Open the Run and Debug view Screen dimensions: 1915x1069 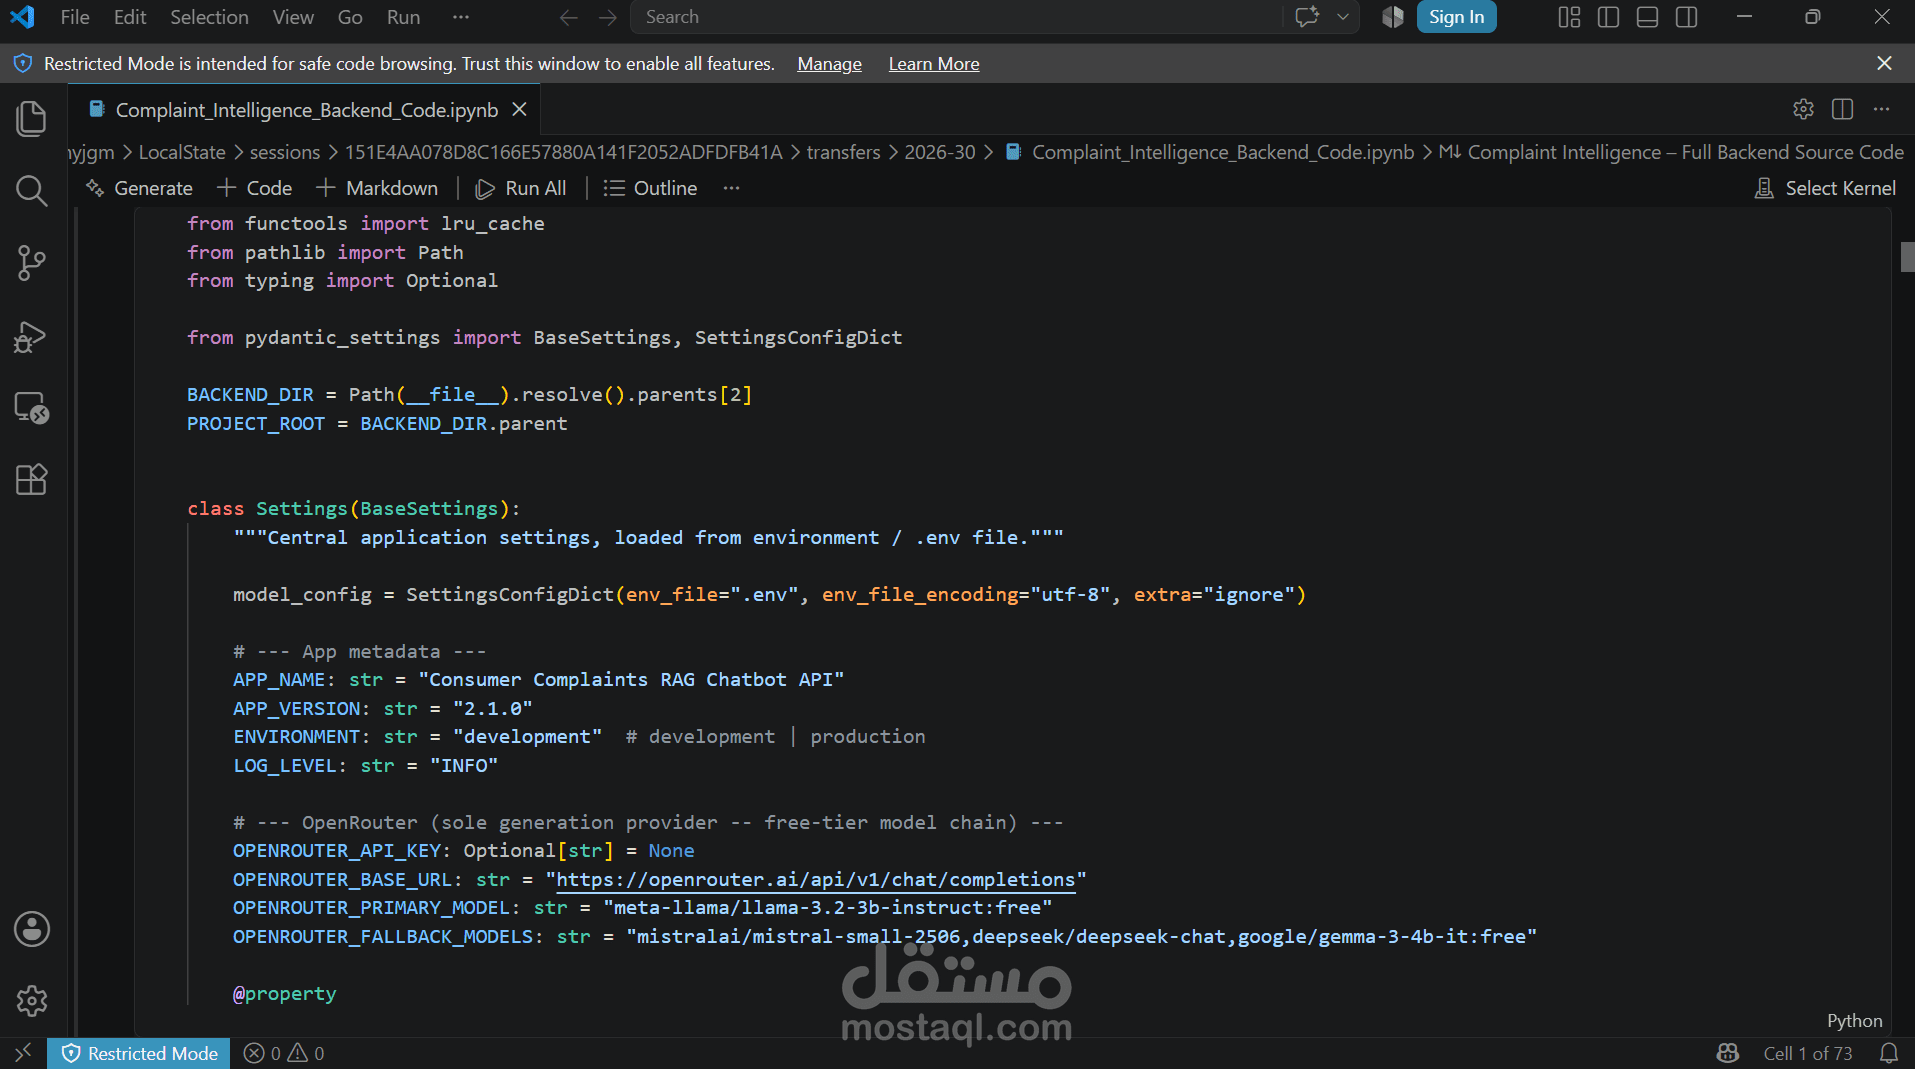32,336
